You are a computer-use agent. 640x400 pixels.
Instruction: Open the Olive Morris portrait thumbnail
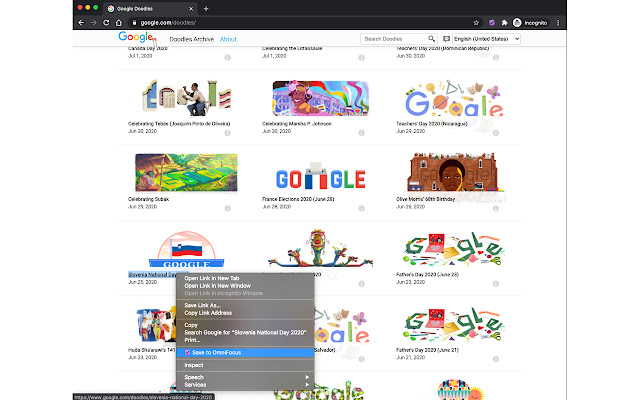click(453, 172)
